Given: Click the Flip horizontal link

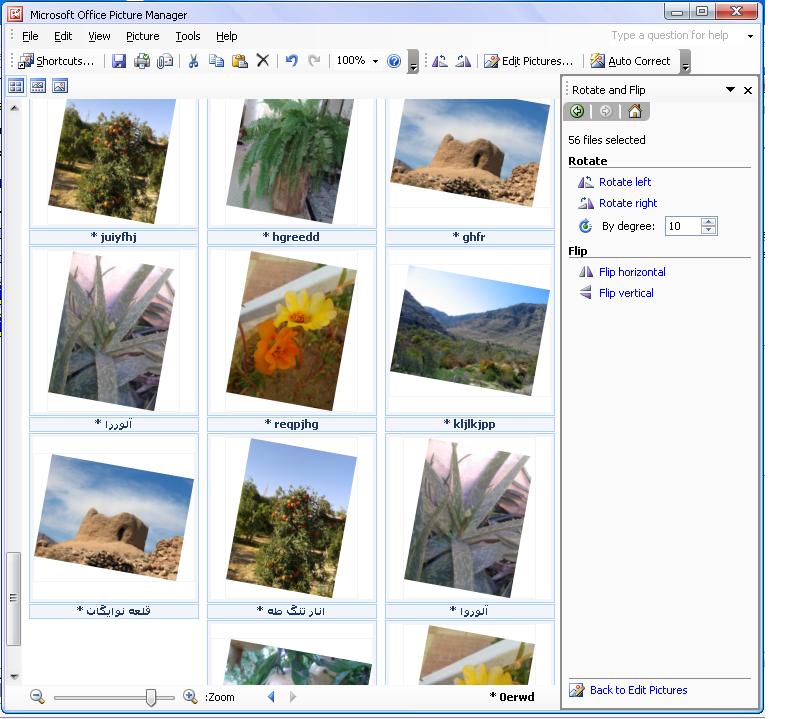Looking at the screenshot, I should (632, 272).
